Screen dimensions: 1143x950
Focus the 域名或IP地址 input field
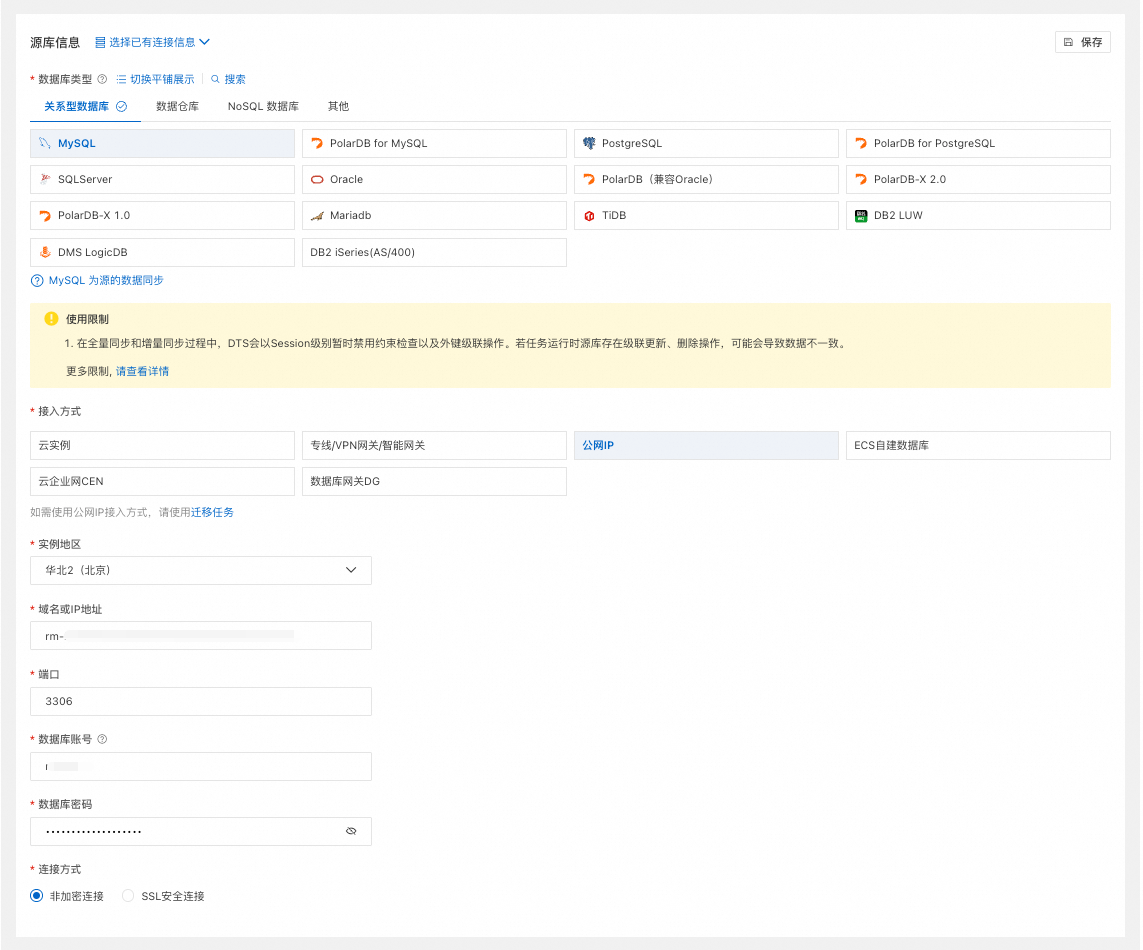click(200, 636)
